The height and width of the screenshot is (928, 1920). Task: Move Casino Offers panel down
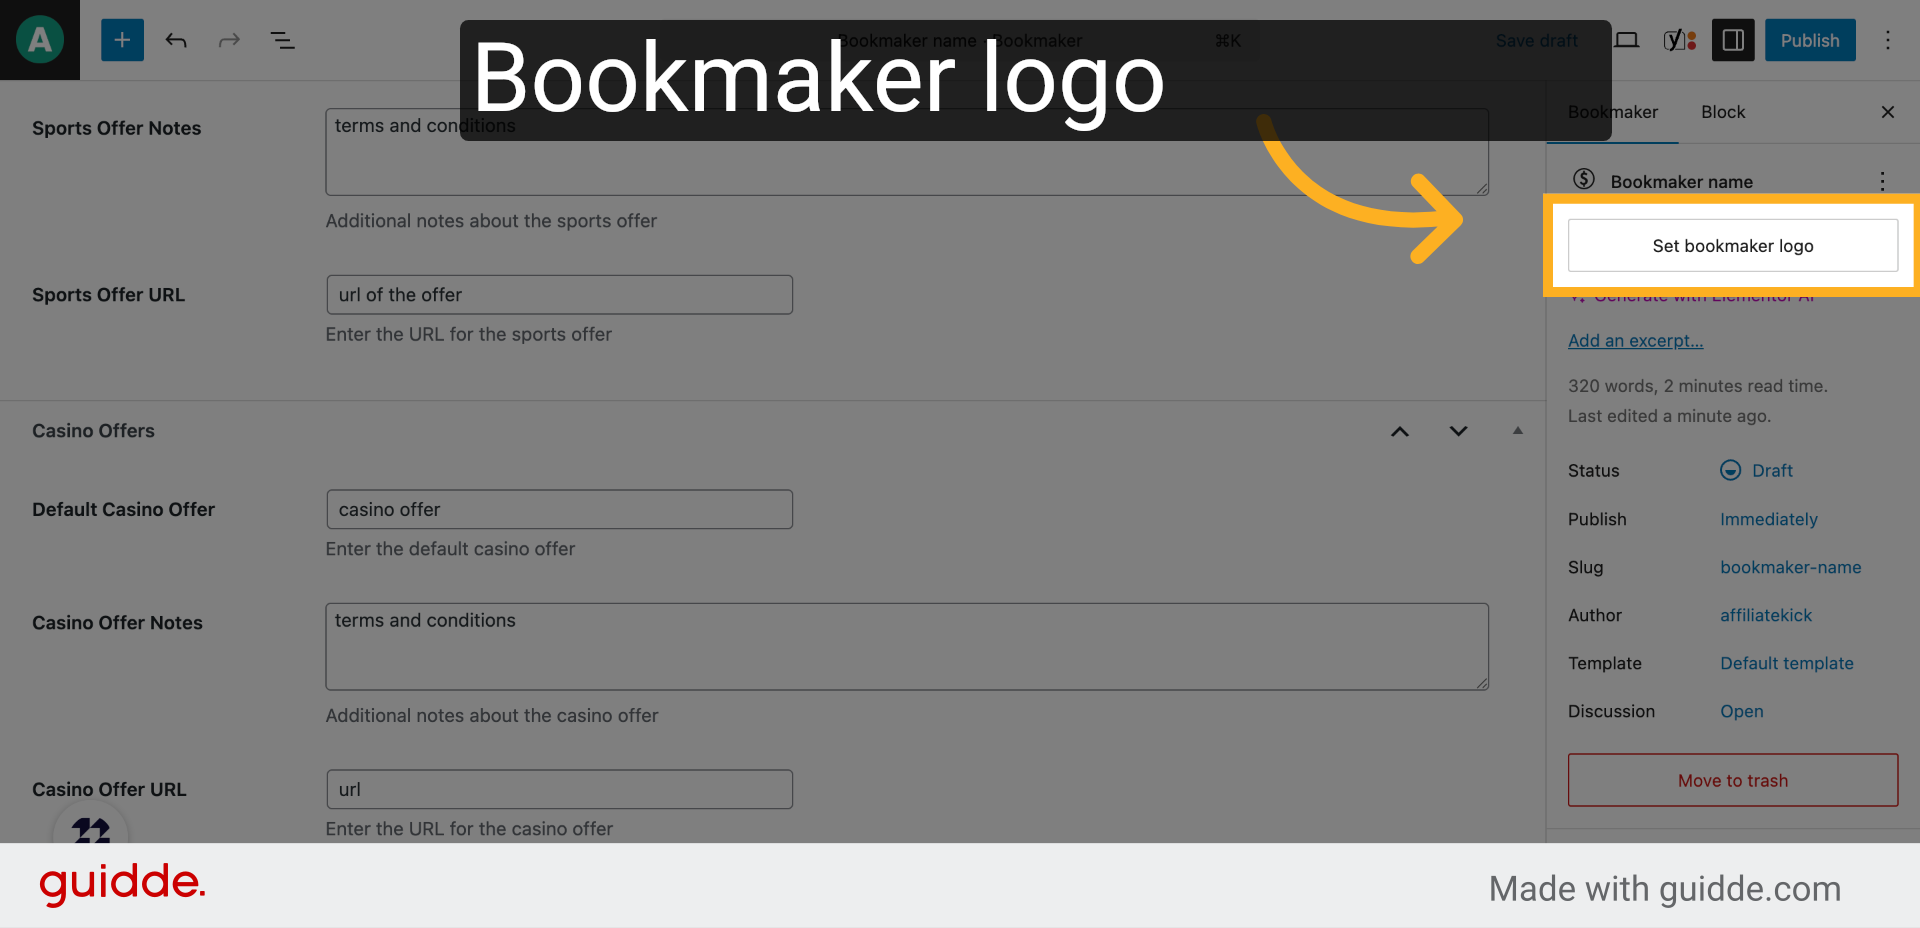click(1459, 431)
